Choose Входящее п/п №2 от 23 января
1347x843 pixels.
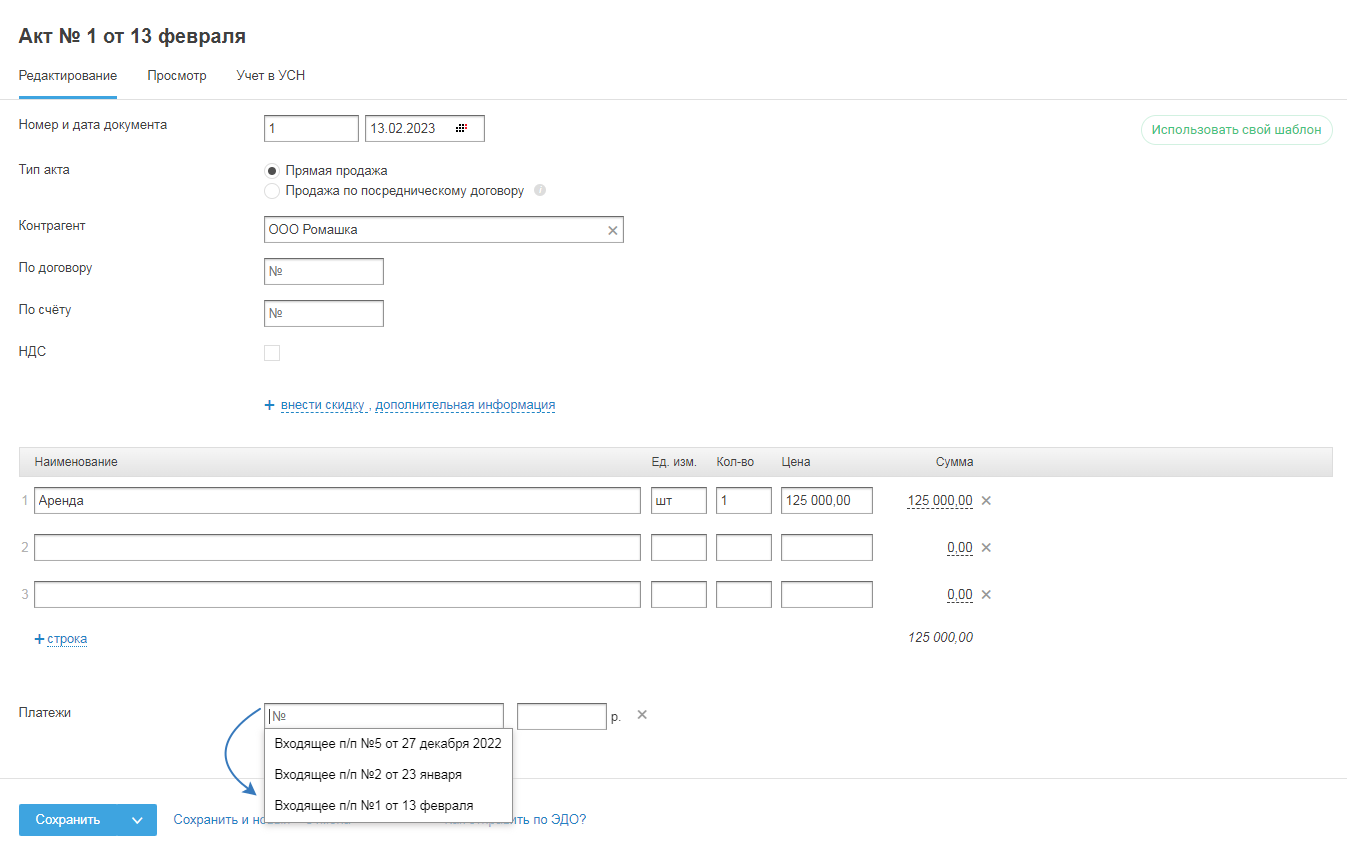[368, 774]
